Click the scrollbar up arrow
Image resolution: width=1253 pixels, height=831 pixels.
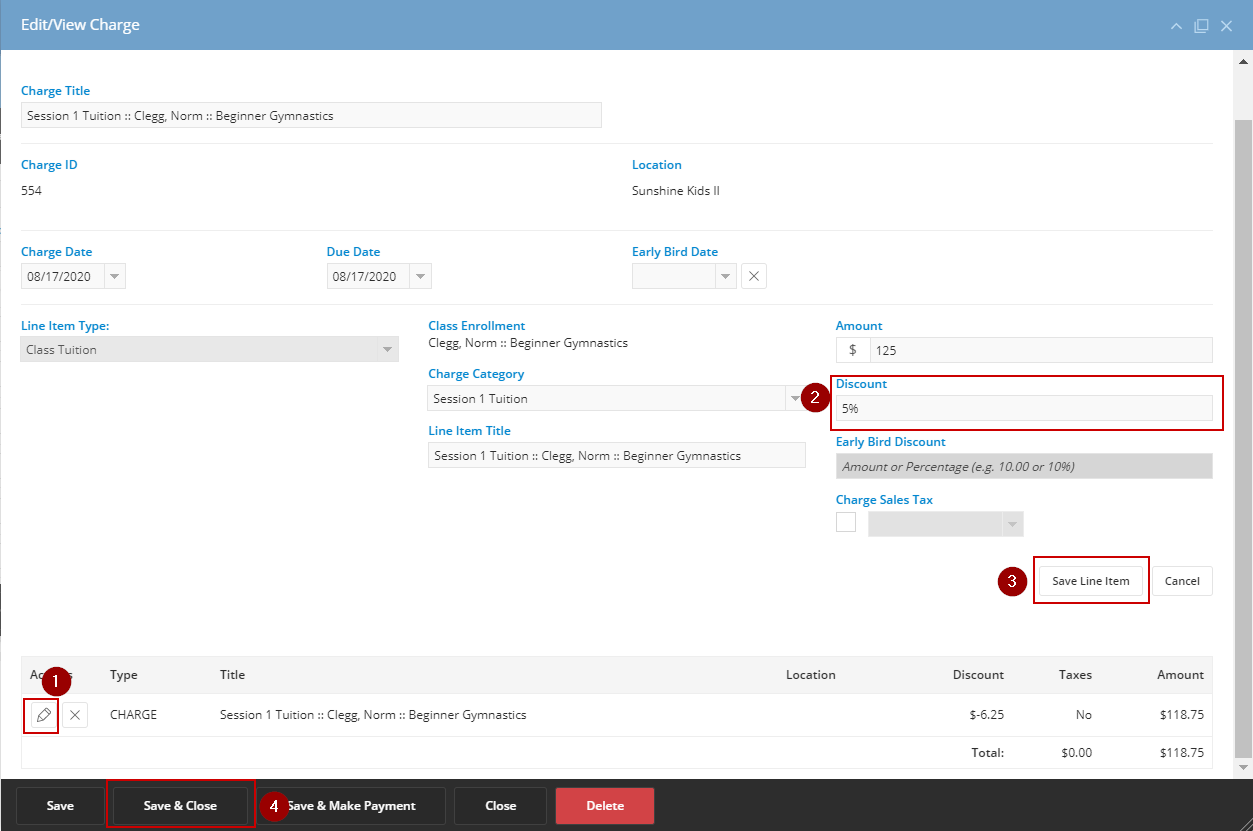1244,62
